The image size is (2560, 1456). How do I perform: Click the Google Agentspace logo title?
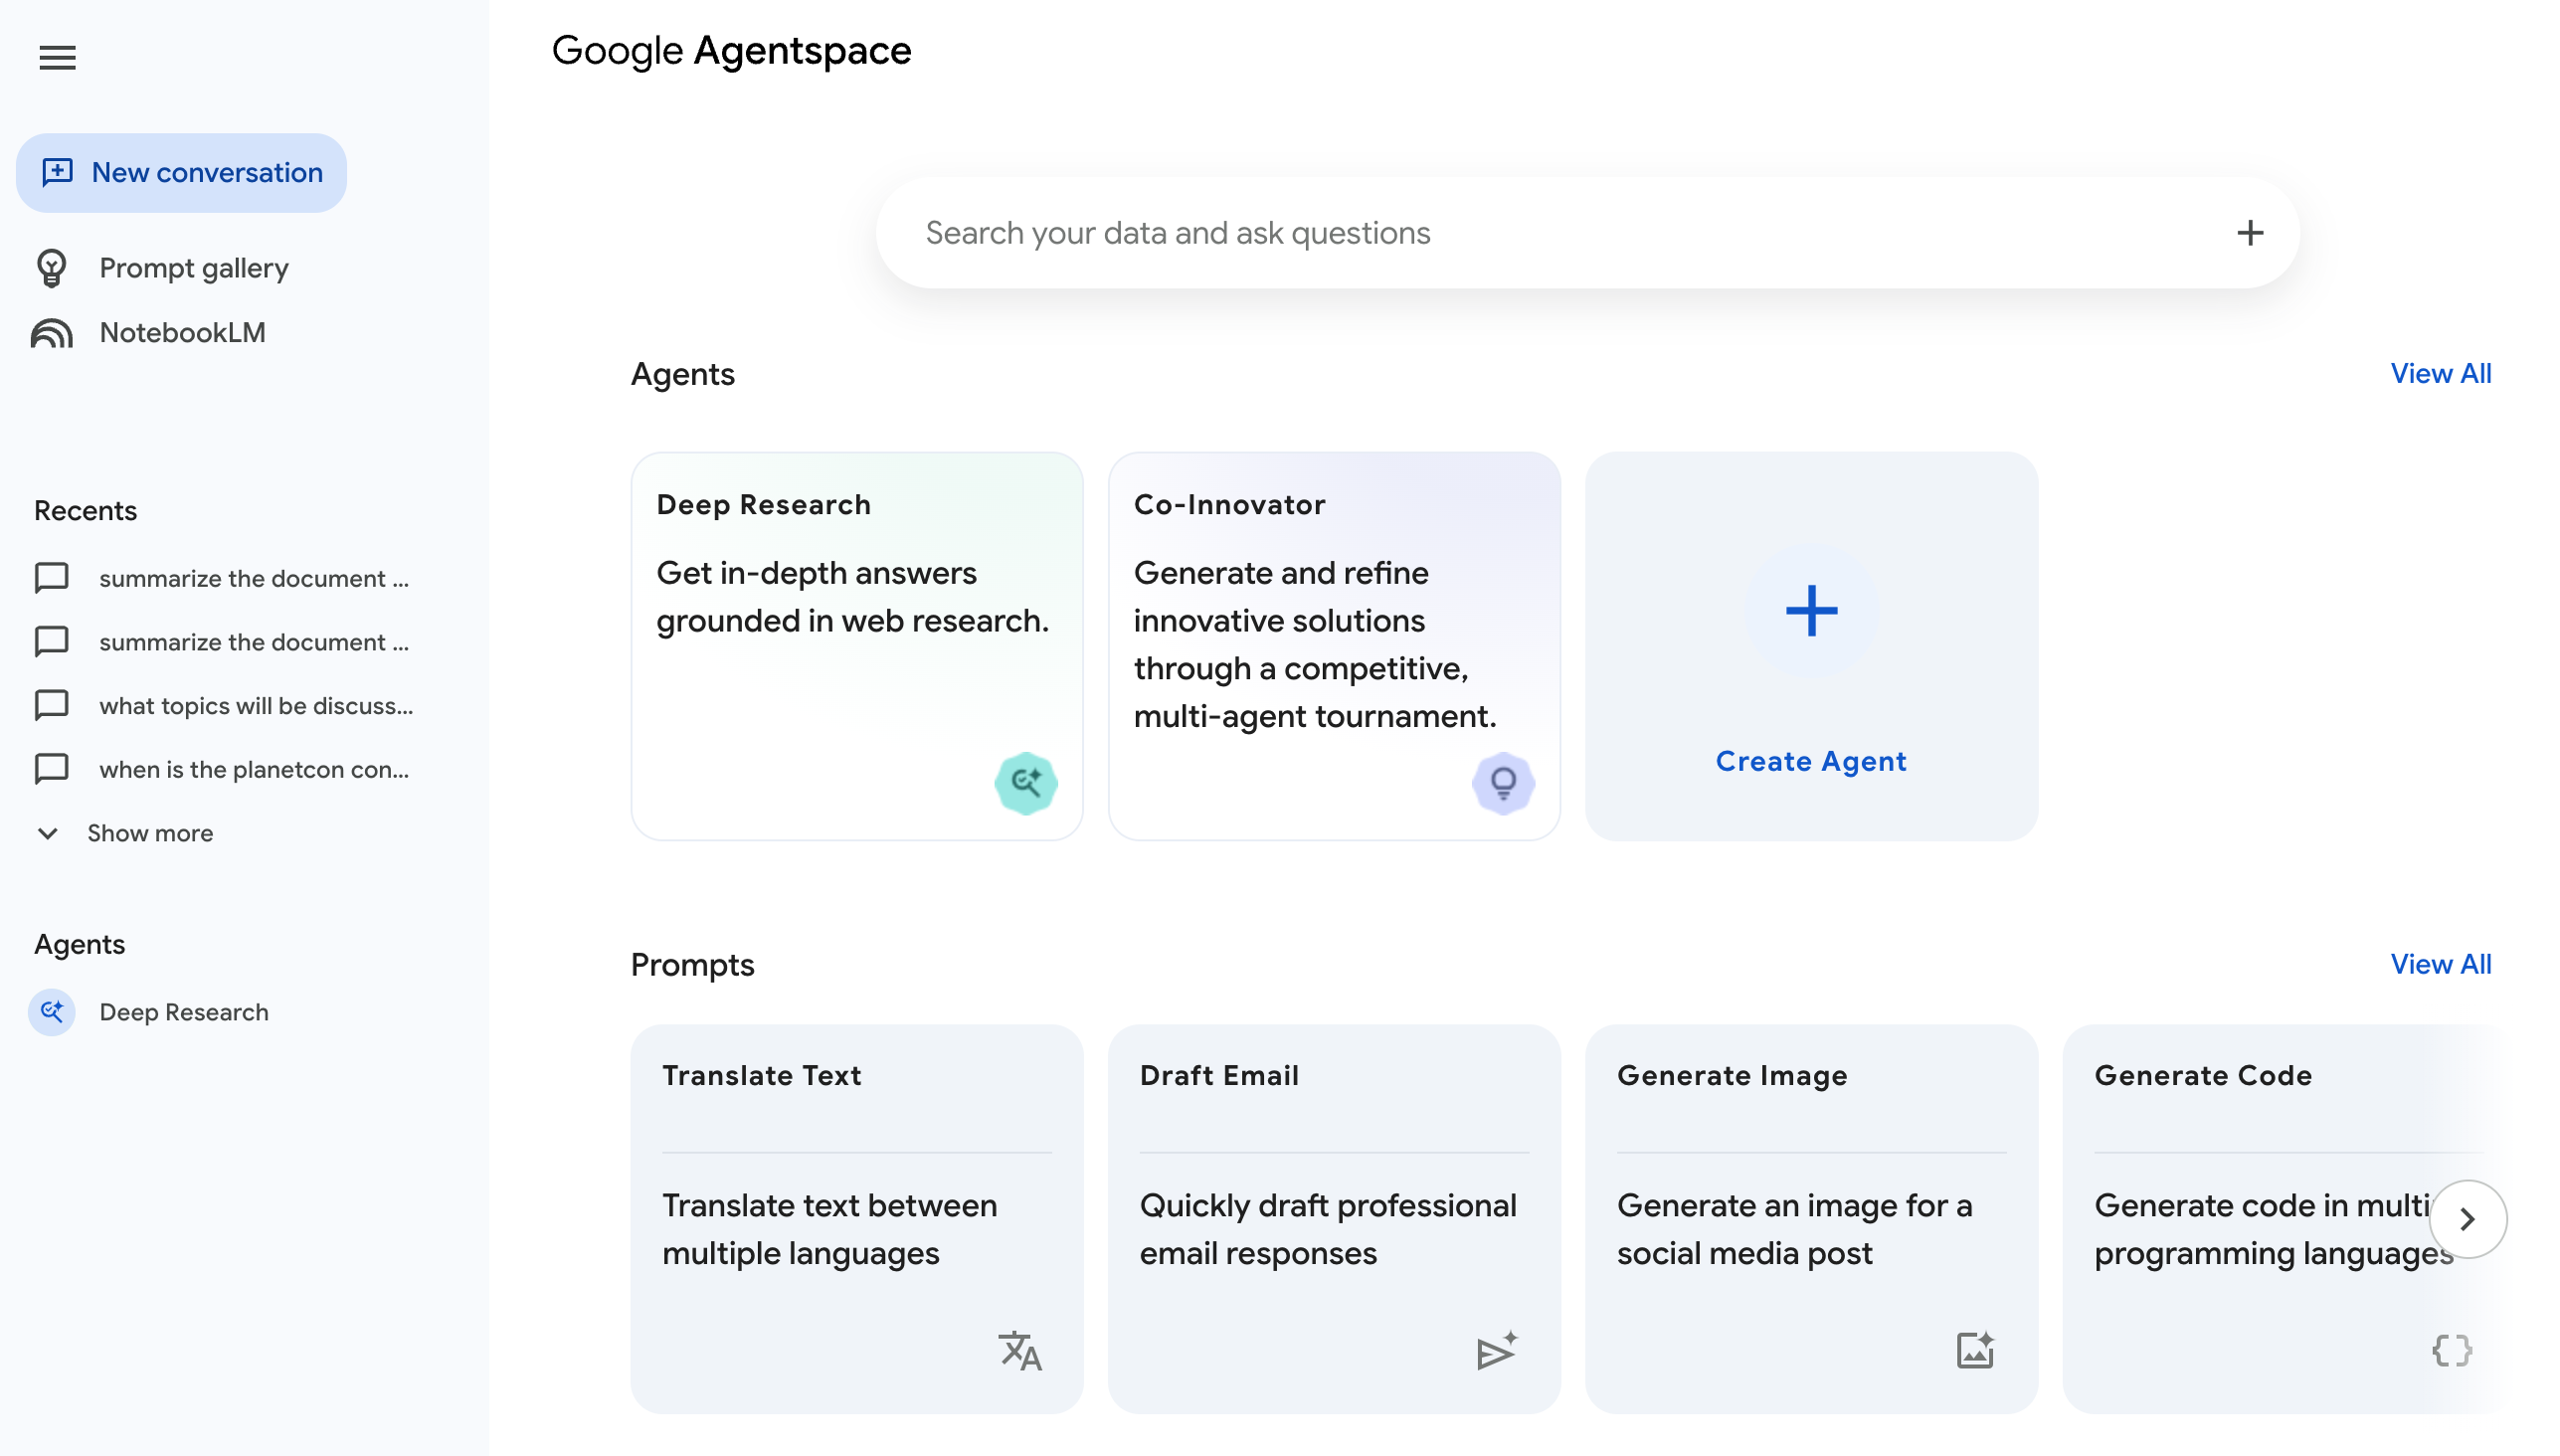coord(731,51)
